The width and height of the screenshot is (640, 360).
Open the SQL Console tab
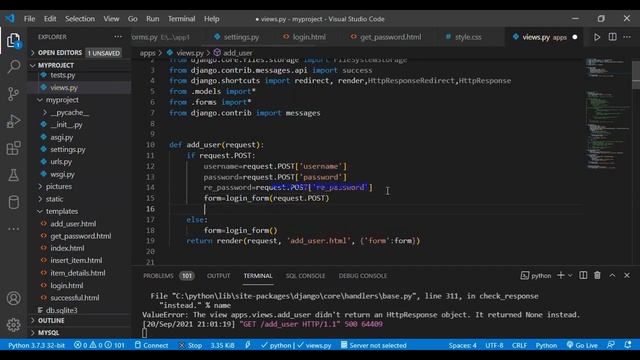point(305,276)
